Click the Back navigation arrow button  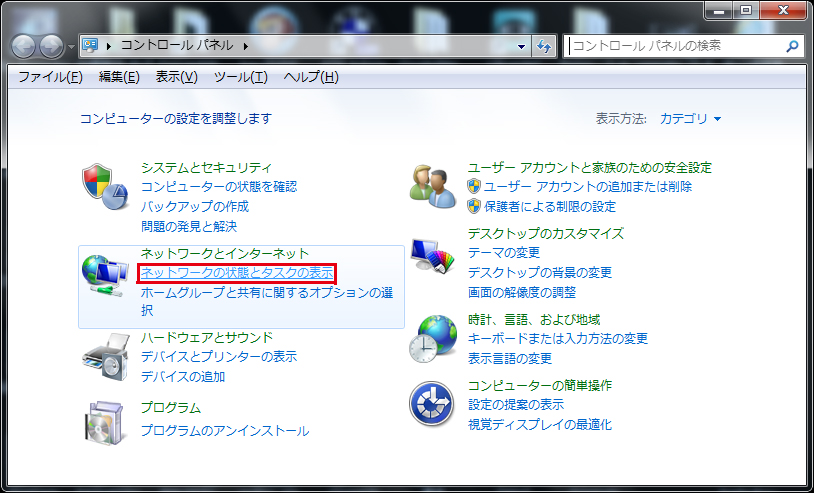coord(23,47)
